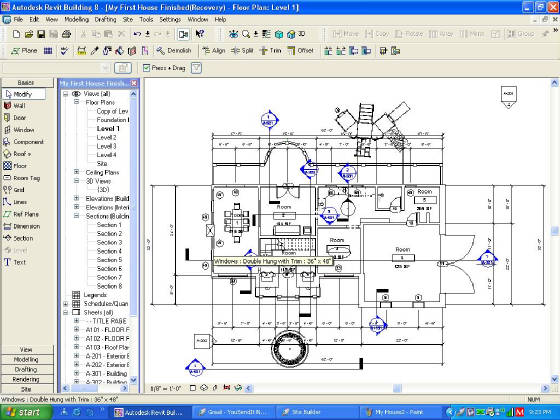Select the Demolish tool
The image size is (560, 420).
(174, 51)
